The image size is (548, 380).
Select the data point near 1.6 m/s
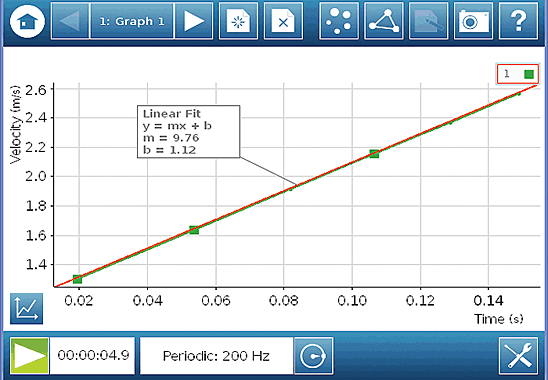coord(194,230)
